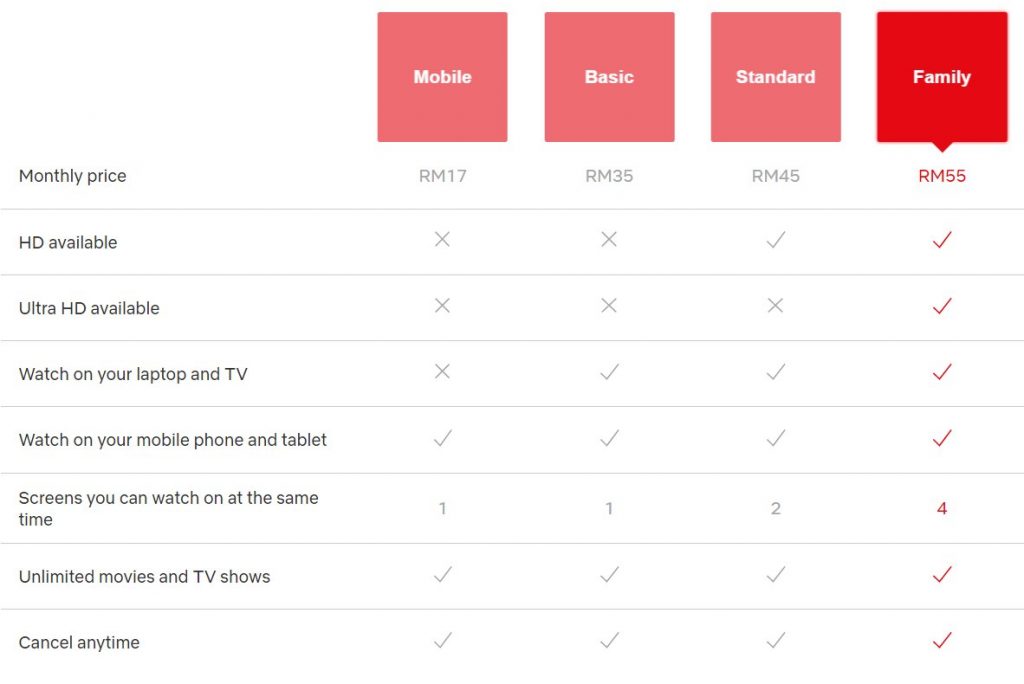Click Family's mobile phone and tablet checkmark
The height and width of the screenshot is (684, 1024).
(942, 438)
